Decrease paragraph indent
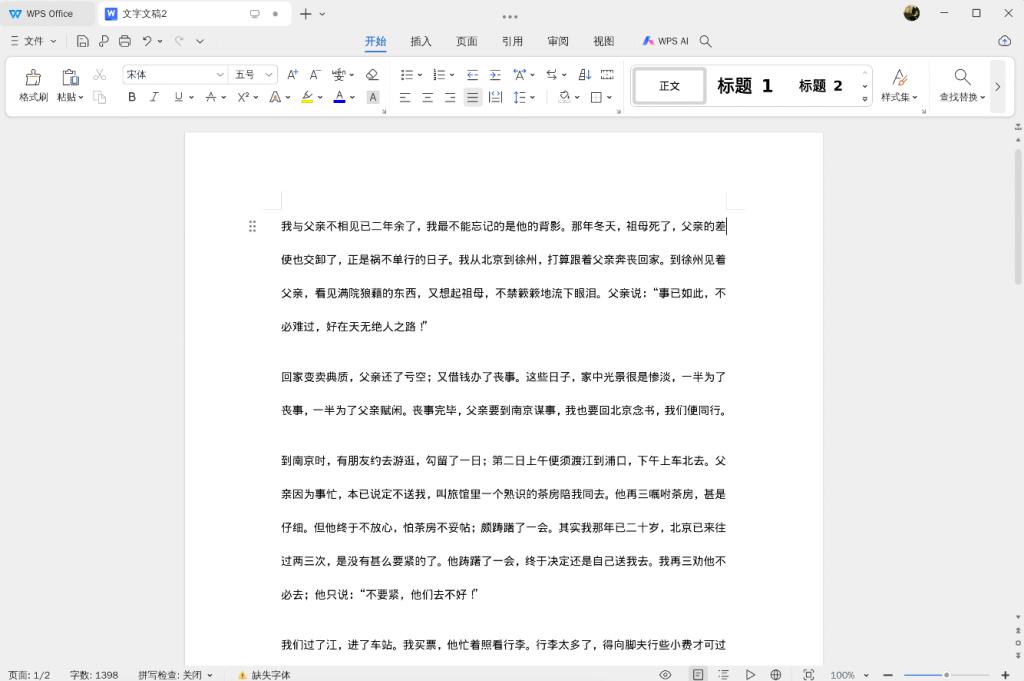Image resolution: width=1024 pixels, height=681 pixels. tap(472, 74)
